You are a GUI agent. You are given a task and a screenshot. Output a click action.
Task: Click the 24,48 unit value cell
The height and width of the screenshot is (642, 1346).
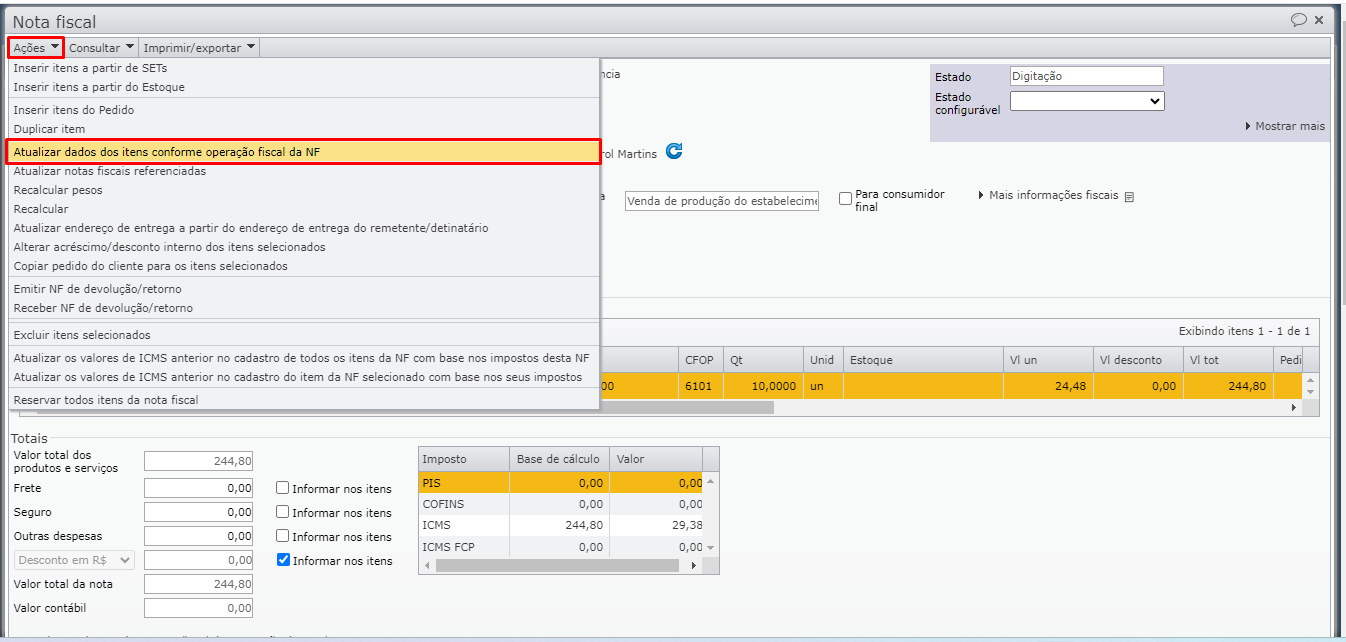point(1048,386)
